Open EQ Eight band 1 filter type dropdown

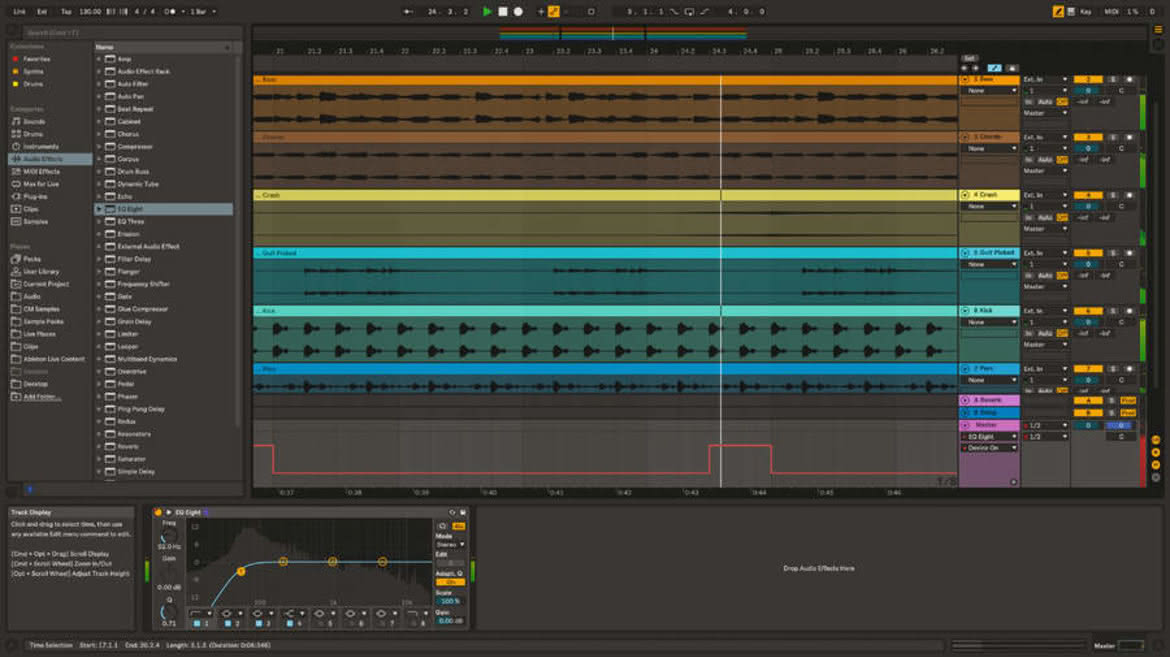[200, 613]
